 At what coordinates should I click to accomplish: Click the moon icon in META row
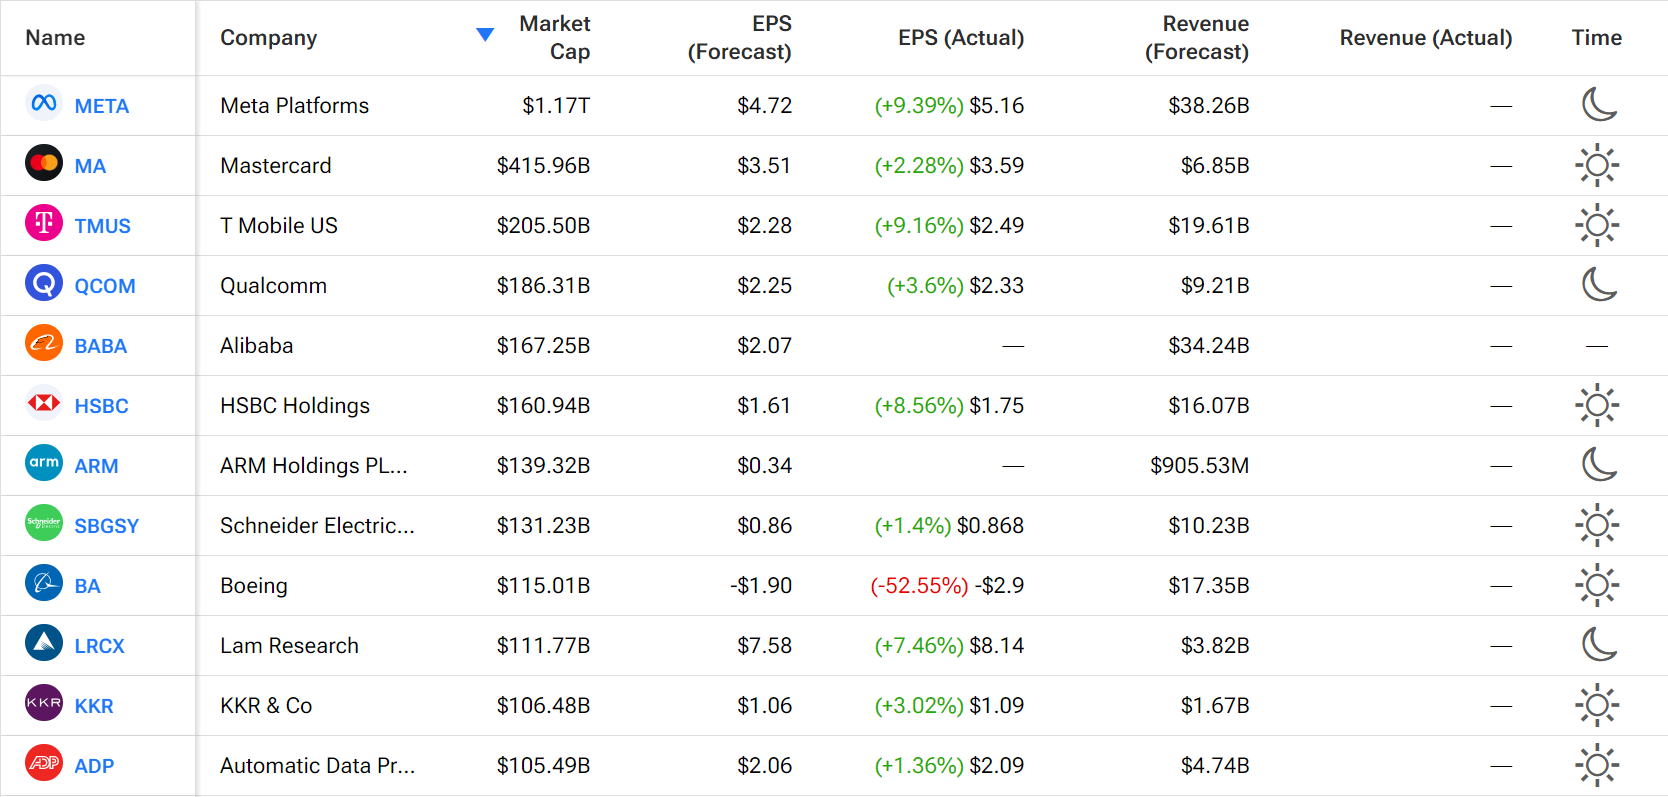pos(1598,104)
